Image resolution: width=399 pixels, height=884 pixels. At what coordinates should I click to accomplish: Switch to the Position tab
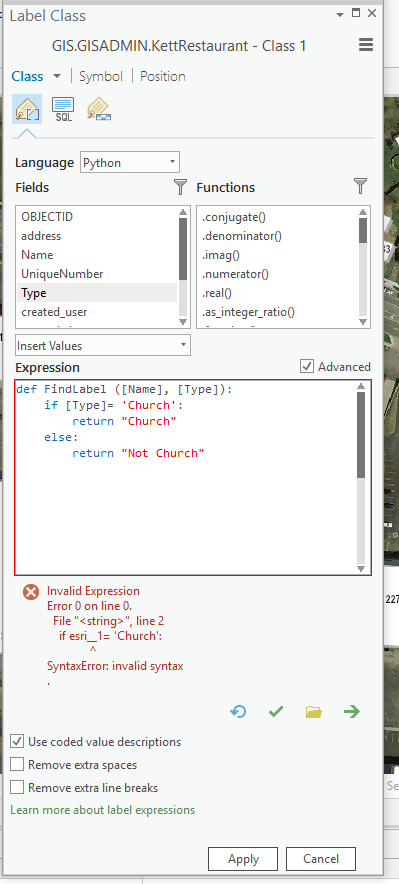(x=163, y=76)
